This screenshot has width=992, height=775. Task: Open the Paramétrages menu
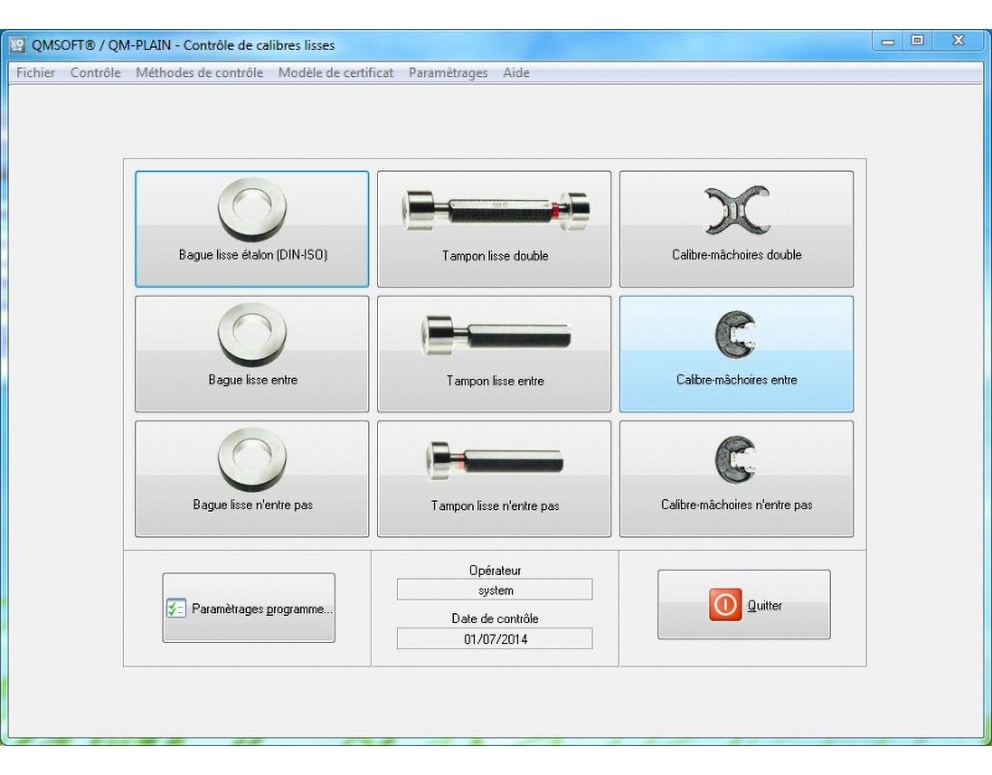(x=448, y=73)
